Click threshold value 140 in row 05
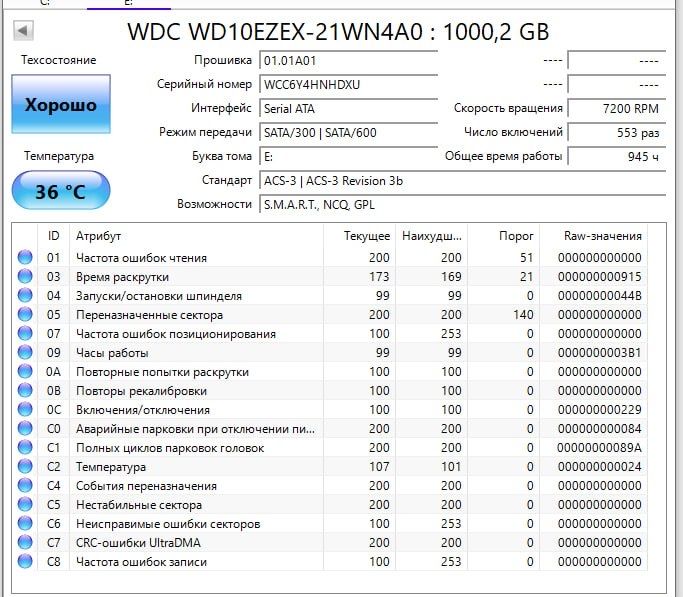 [523, 315]
